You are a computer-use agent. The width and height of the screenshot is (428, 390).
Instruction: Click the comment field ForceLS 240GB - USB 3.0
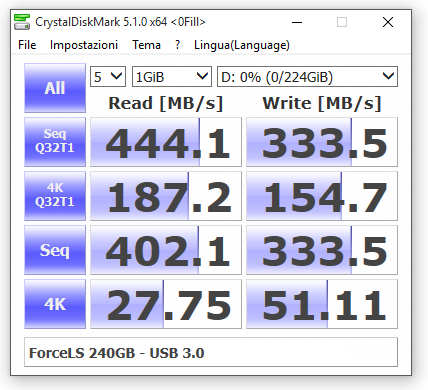[x=211, y=352]
